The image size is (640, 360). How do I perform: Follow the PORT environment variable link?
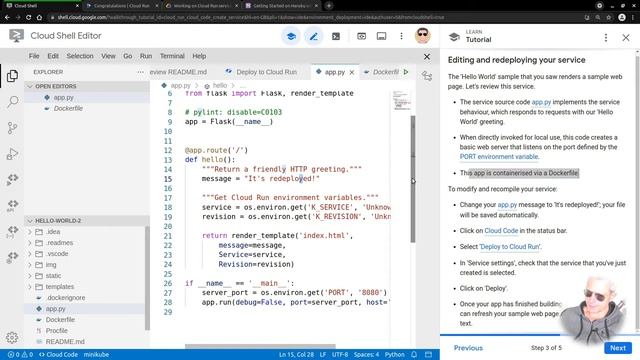pyautogui.click(x=499, y=157)
